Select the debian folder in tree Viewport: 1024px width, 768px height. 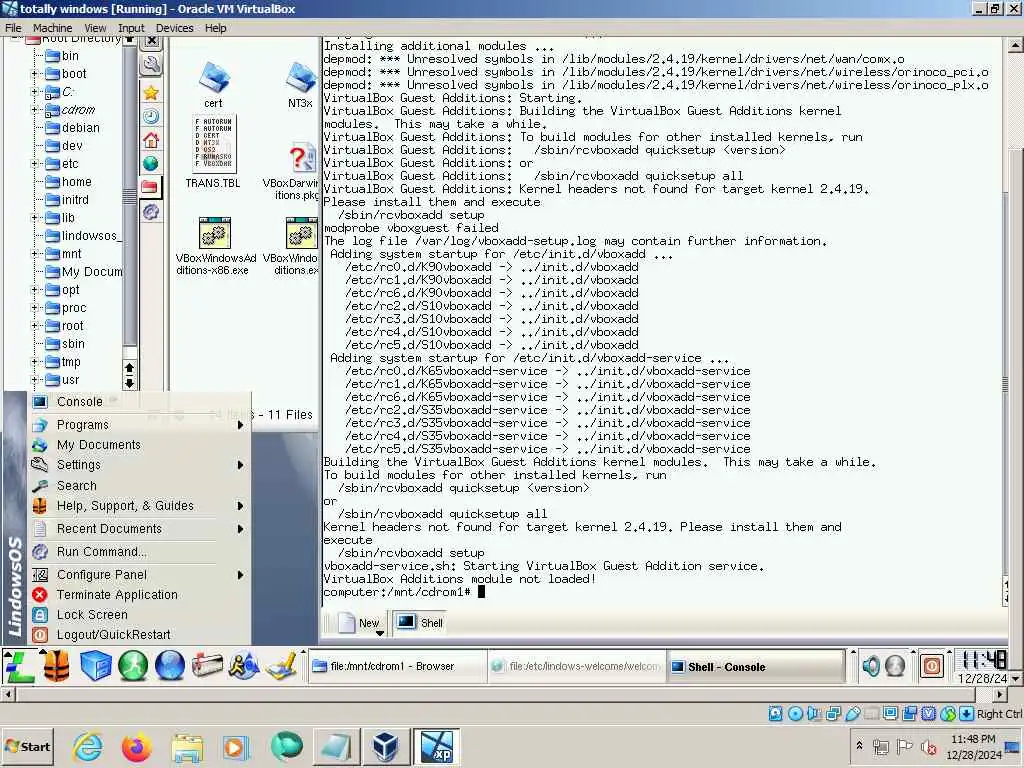(x=72, y=128)
